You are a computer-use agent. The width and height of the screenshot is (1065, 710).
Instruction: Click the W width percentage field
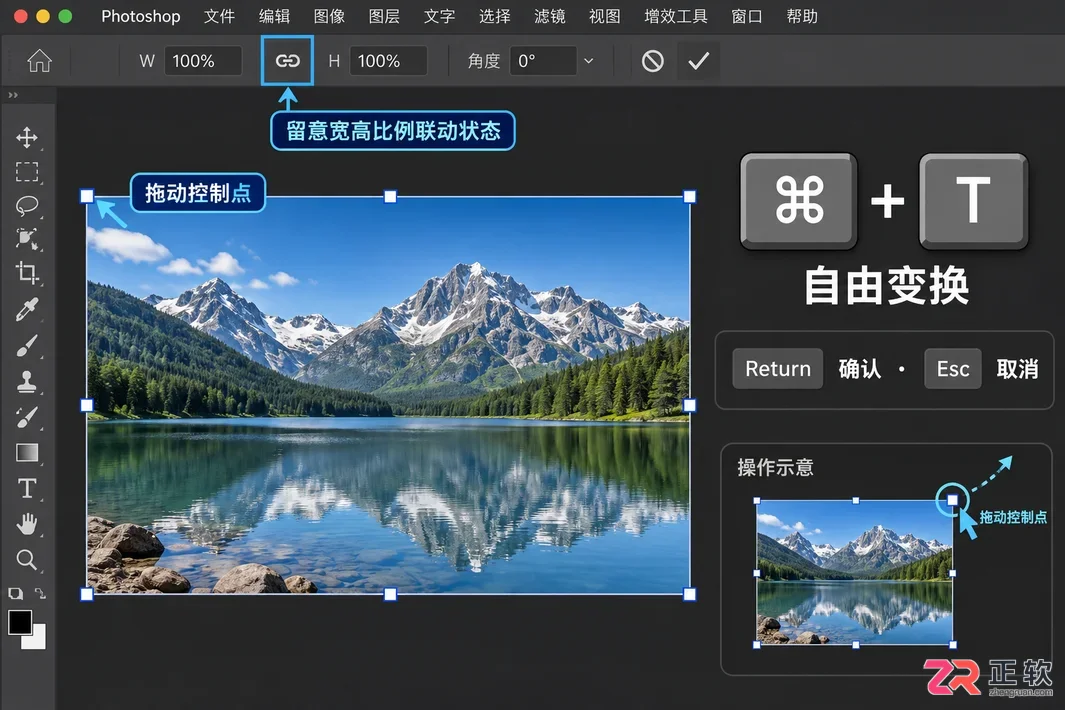click(x=203, y=60)
